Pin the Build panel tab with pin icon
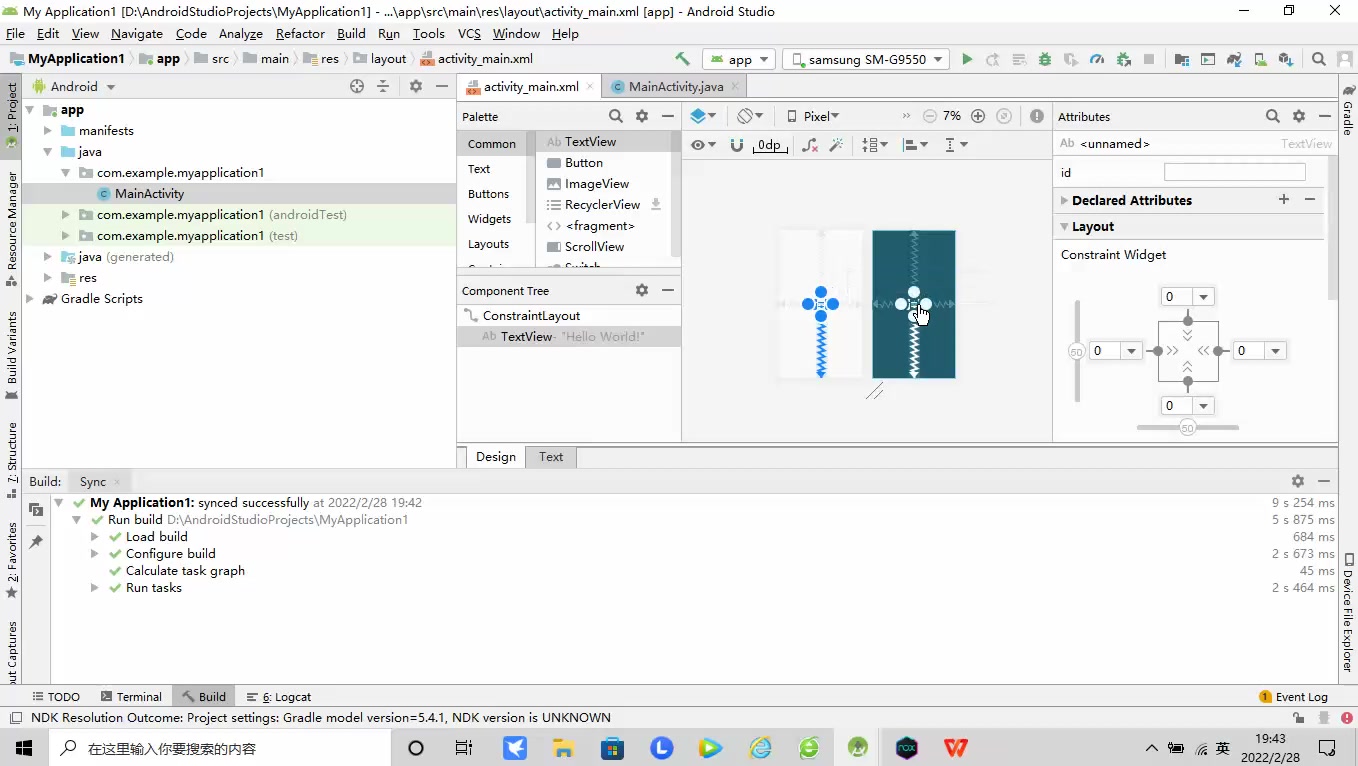Viewport: 1358px width, 766px height. point(36,541)
